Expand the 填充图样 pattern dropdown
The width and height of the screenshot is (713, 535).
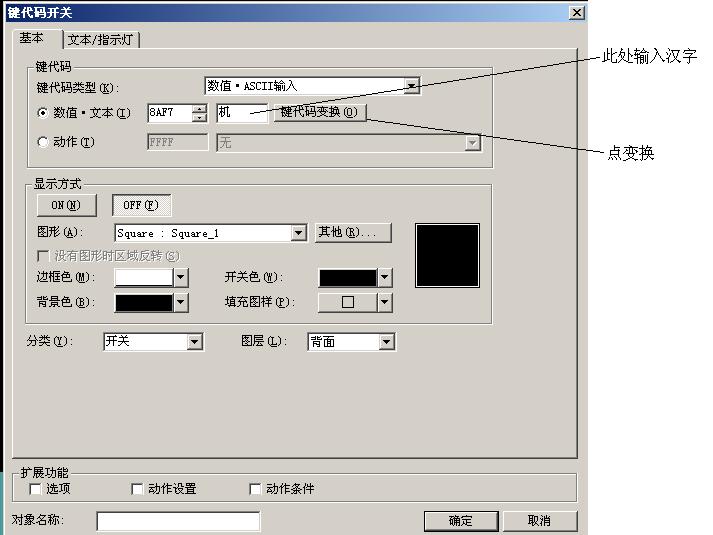coord(384,301)
